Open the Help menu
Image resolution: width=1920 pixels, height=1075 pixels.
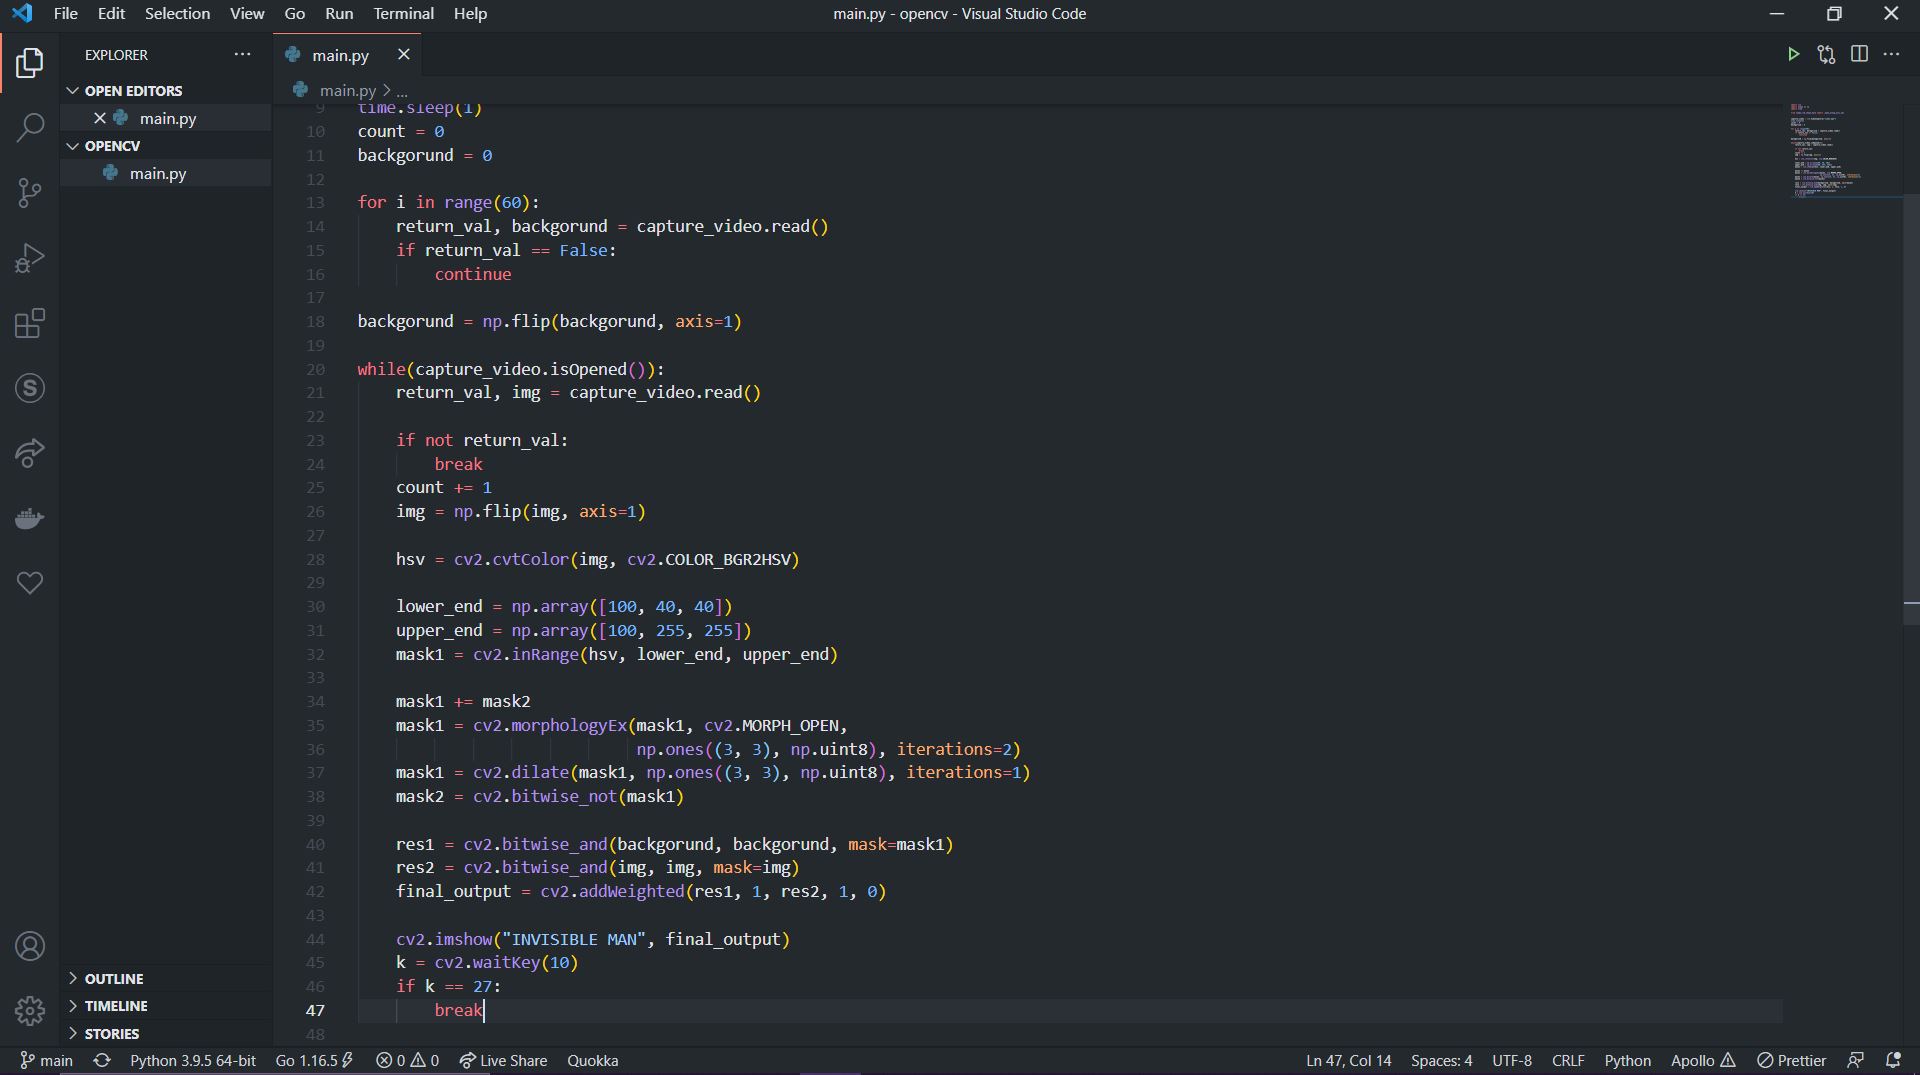click(x=470, y=14)
